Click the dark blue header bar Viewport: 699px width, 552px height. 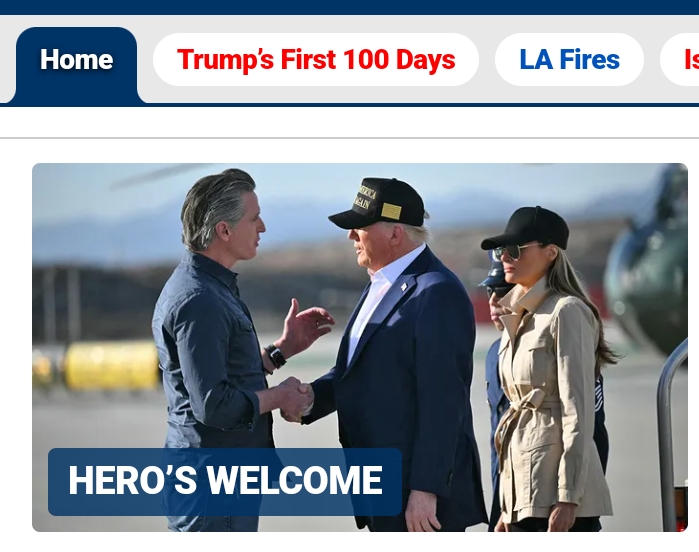[x=350, y=7]
